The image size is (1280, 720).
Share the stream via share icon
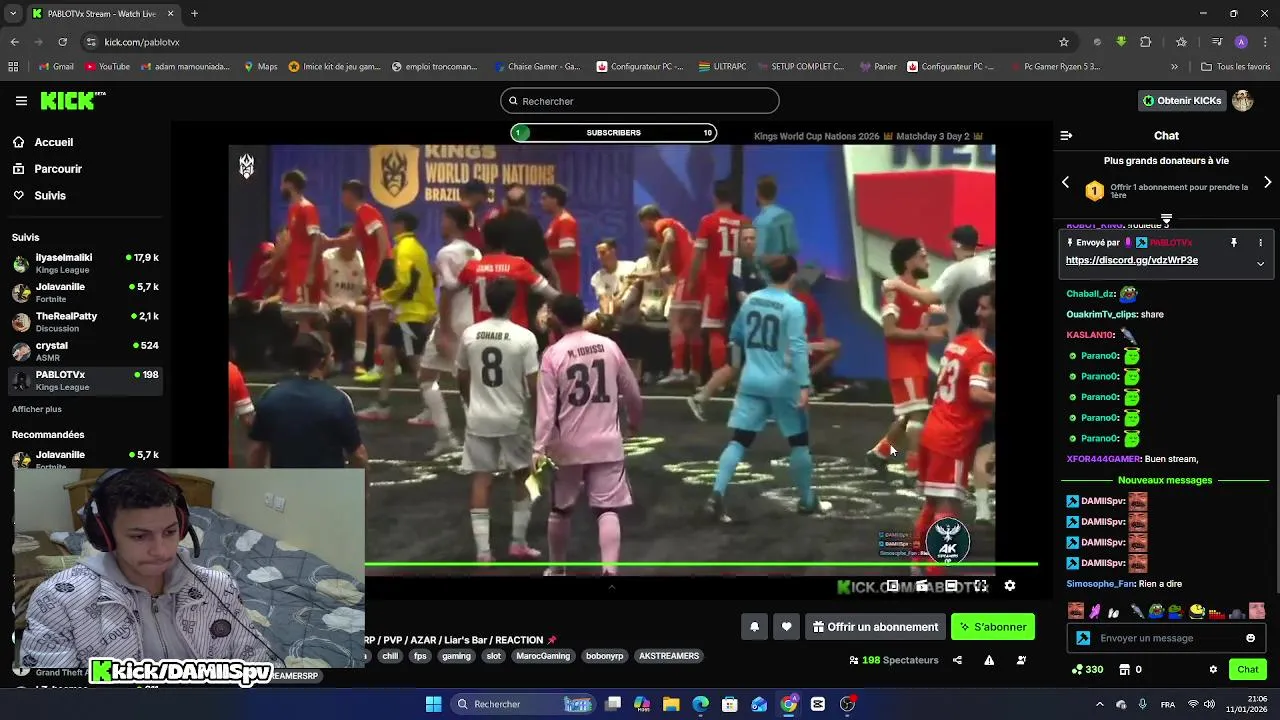click(957, 660)
